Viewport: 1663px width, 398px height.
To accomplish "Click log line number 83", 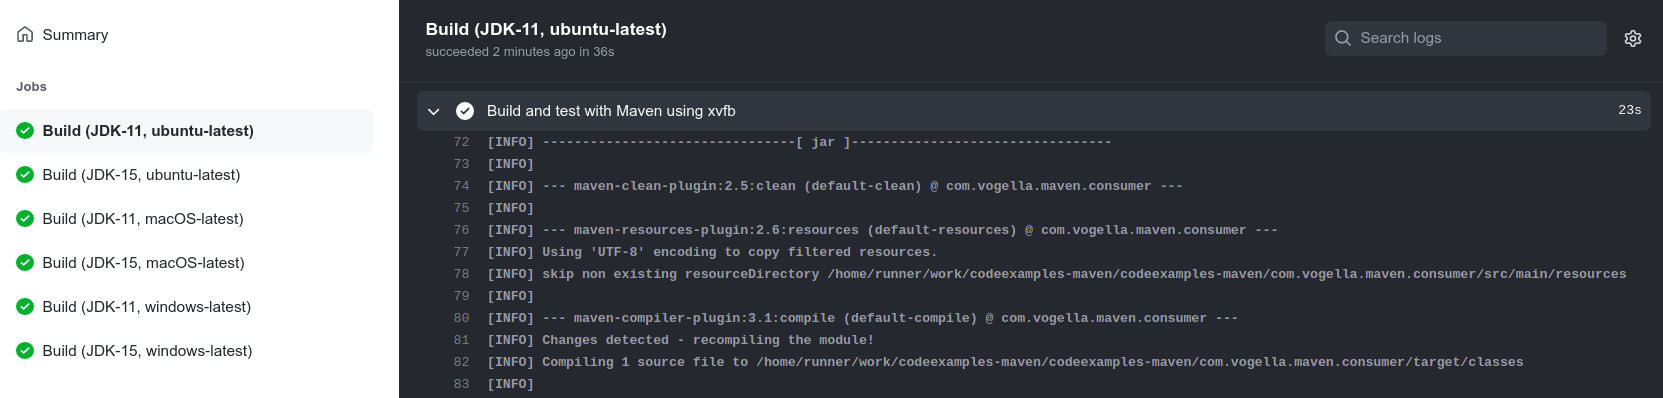I will pos(461,384).
